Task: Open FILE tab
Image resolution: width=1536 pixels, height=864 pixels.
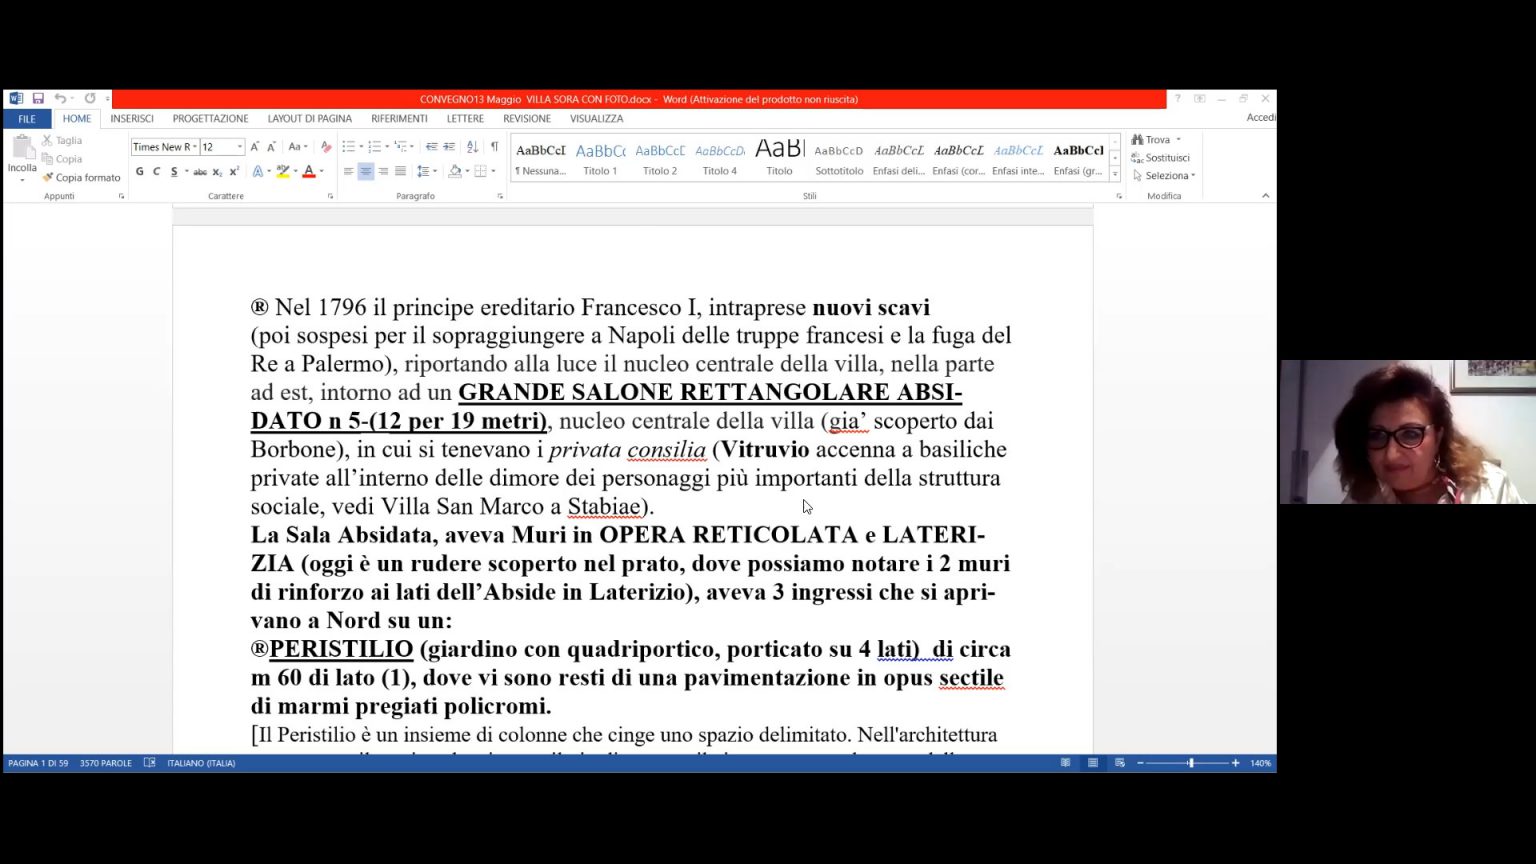Action: click(27, 118)
